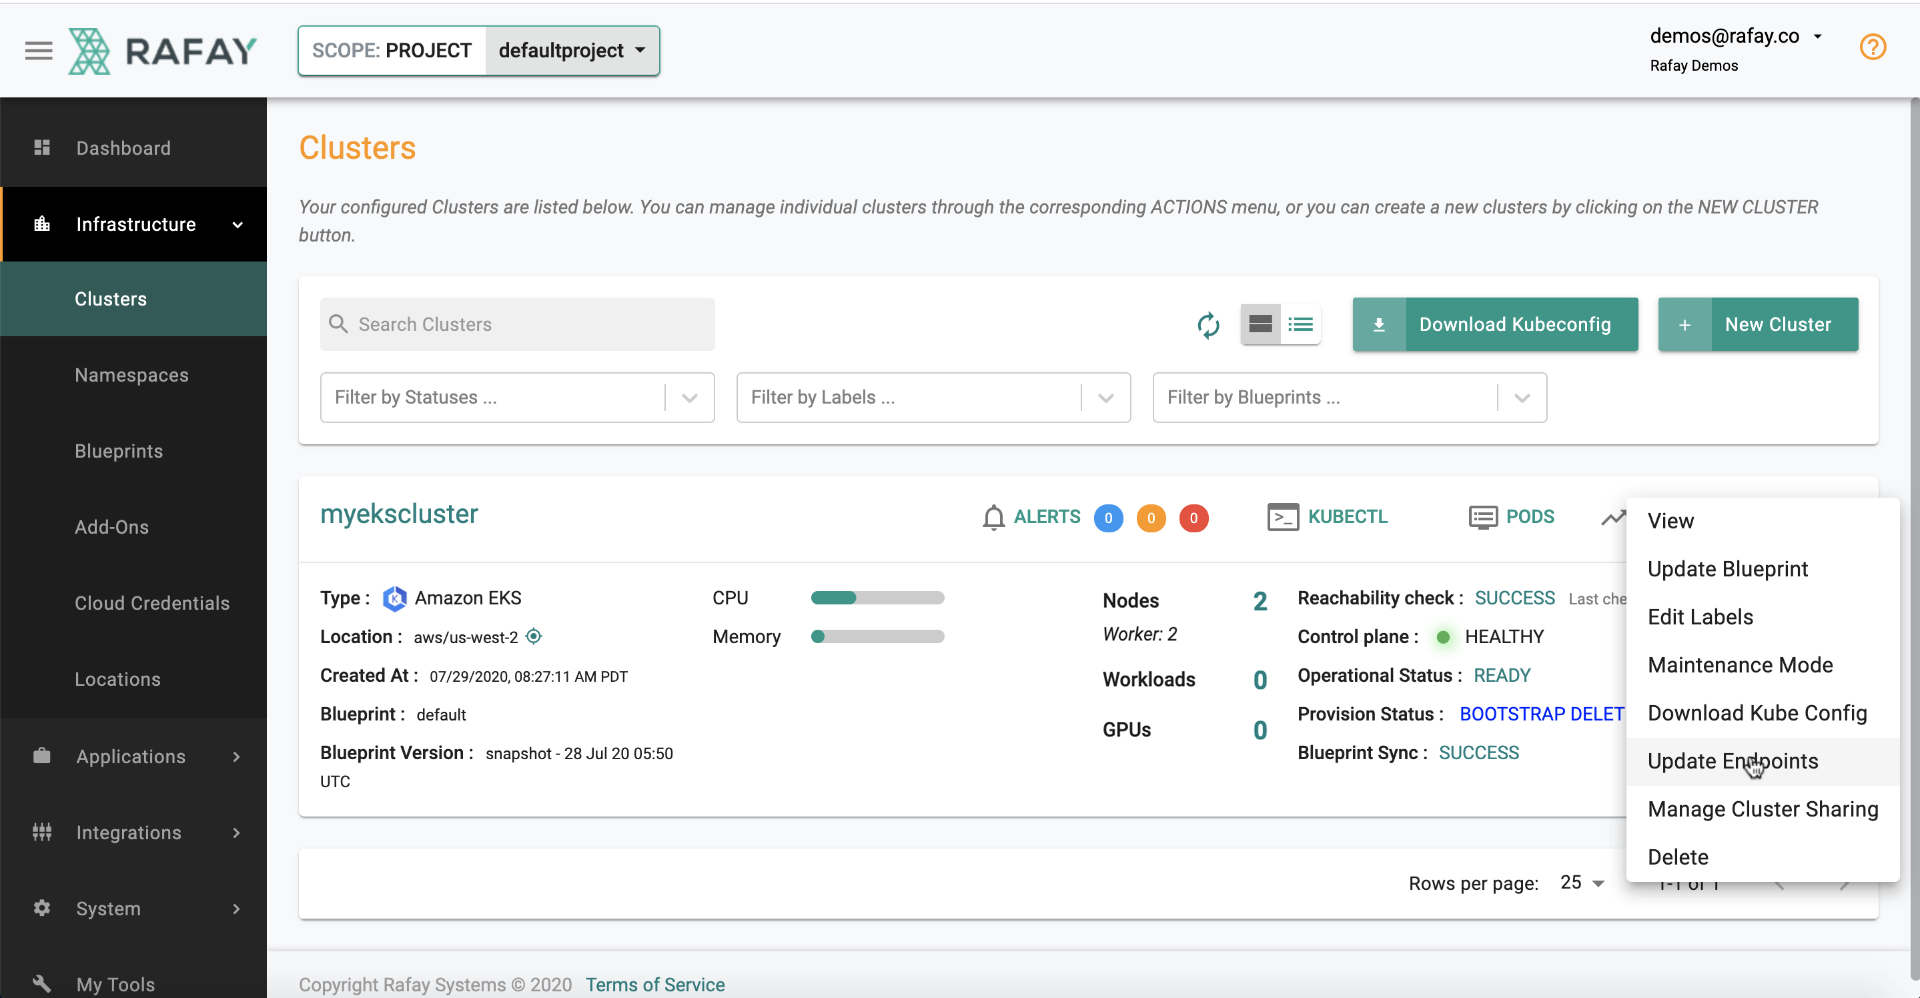Expand the Applications sidebar section

click(x=236, y=757)
